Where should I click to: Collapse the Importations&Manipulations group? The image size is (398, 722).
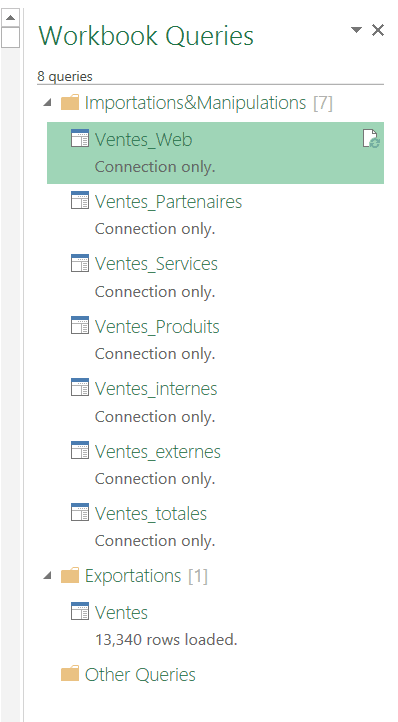pyautogui.click(x=47, y=102)
